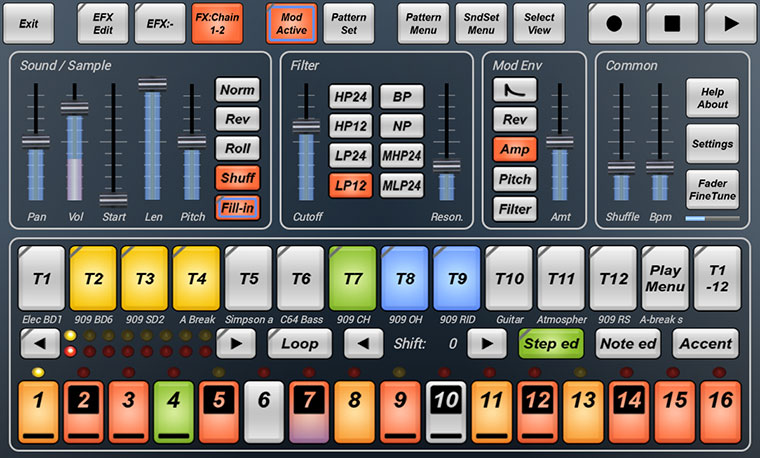The width and height of the screenshot is (760, 458).
Task: Increase shift value with right arrow
Action: coord(486,343)
